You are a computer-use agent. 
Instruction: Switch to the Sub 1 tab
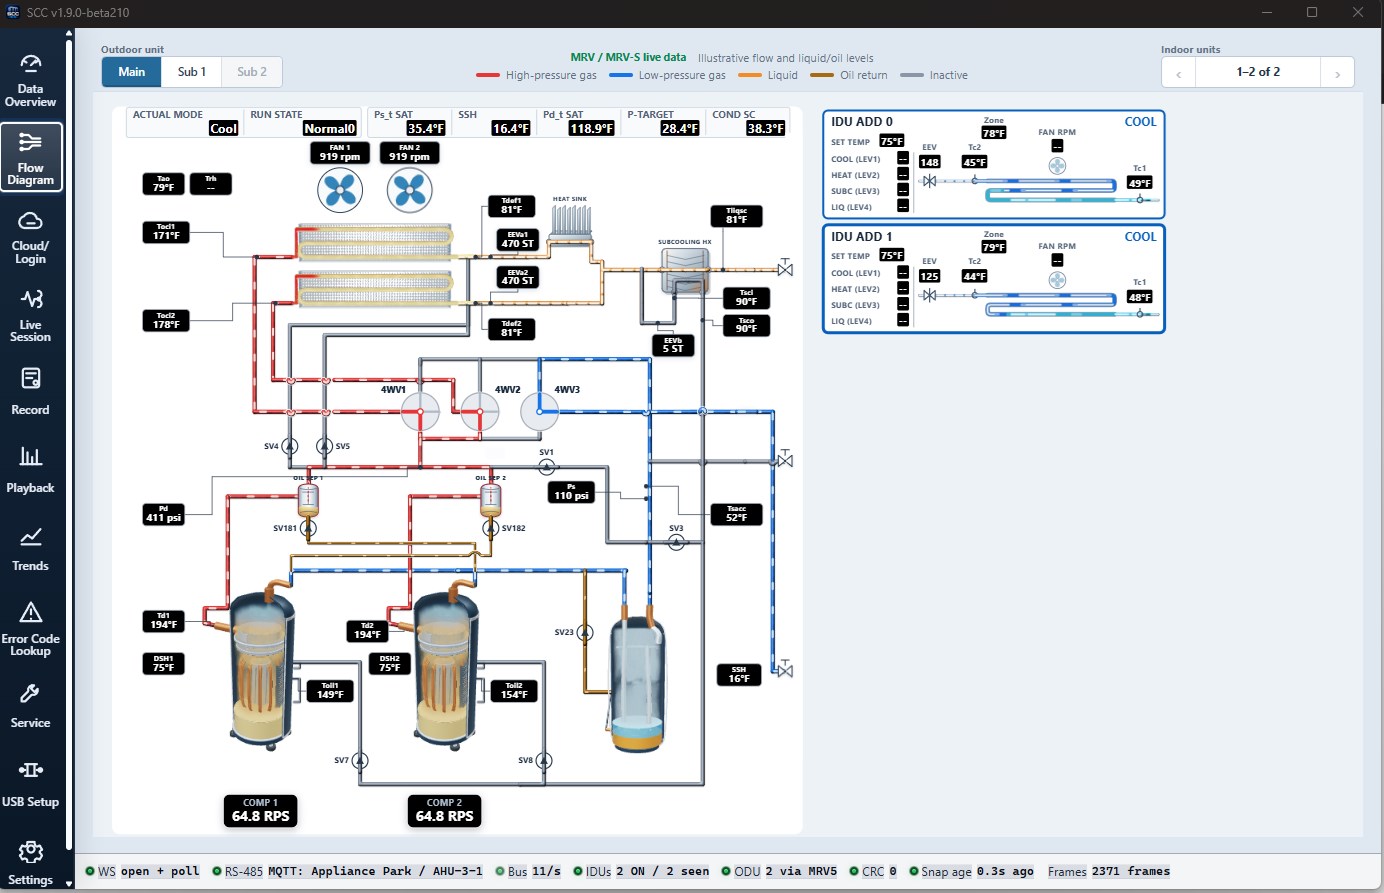pyautogui.click(x=192, y=72)
